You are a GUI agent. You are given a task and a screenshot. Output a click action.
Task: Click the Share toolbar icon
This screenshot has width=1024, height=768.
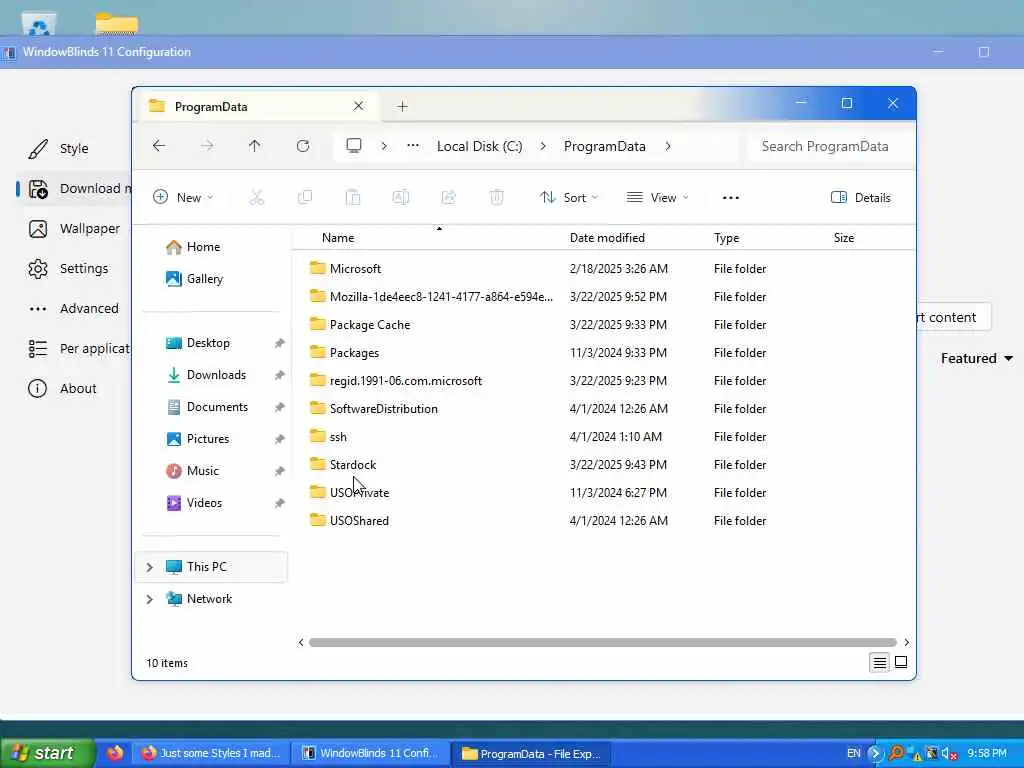(449, 197)
